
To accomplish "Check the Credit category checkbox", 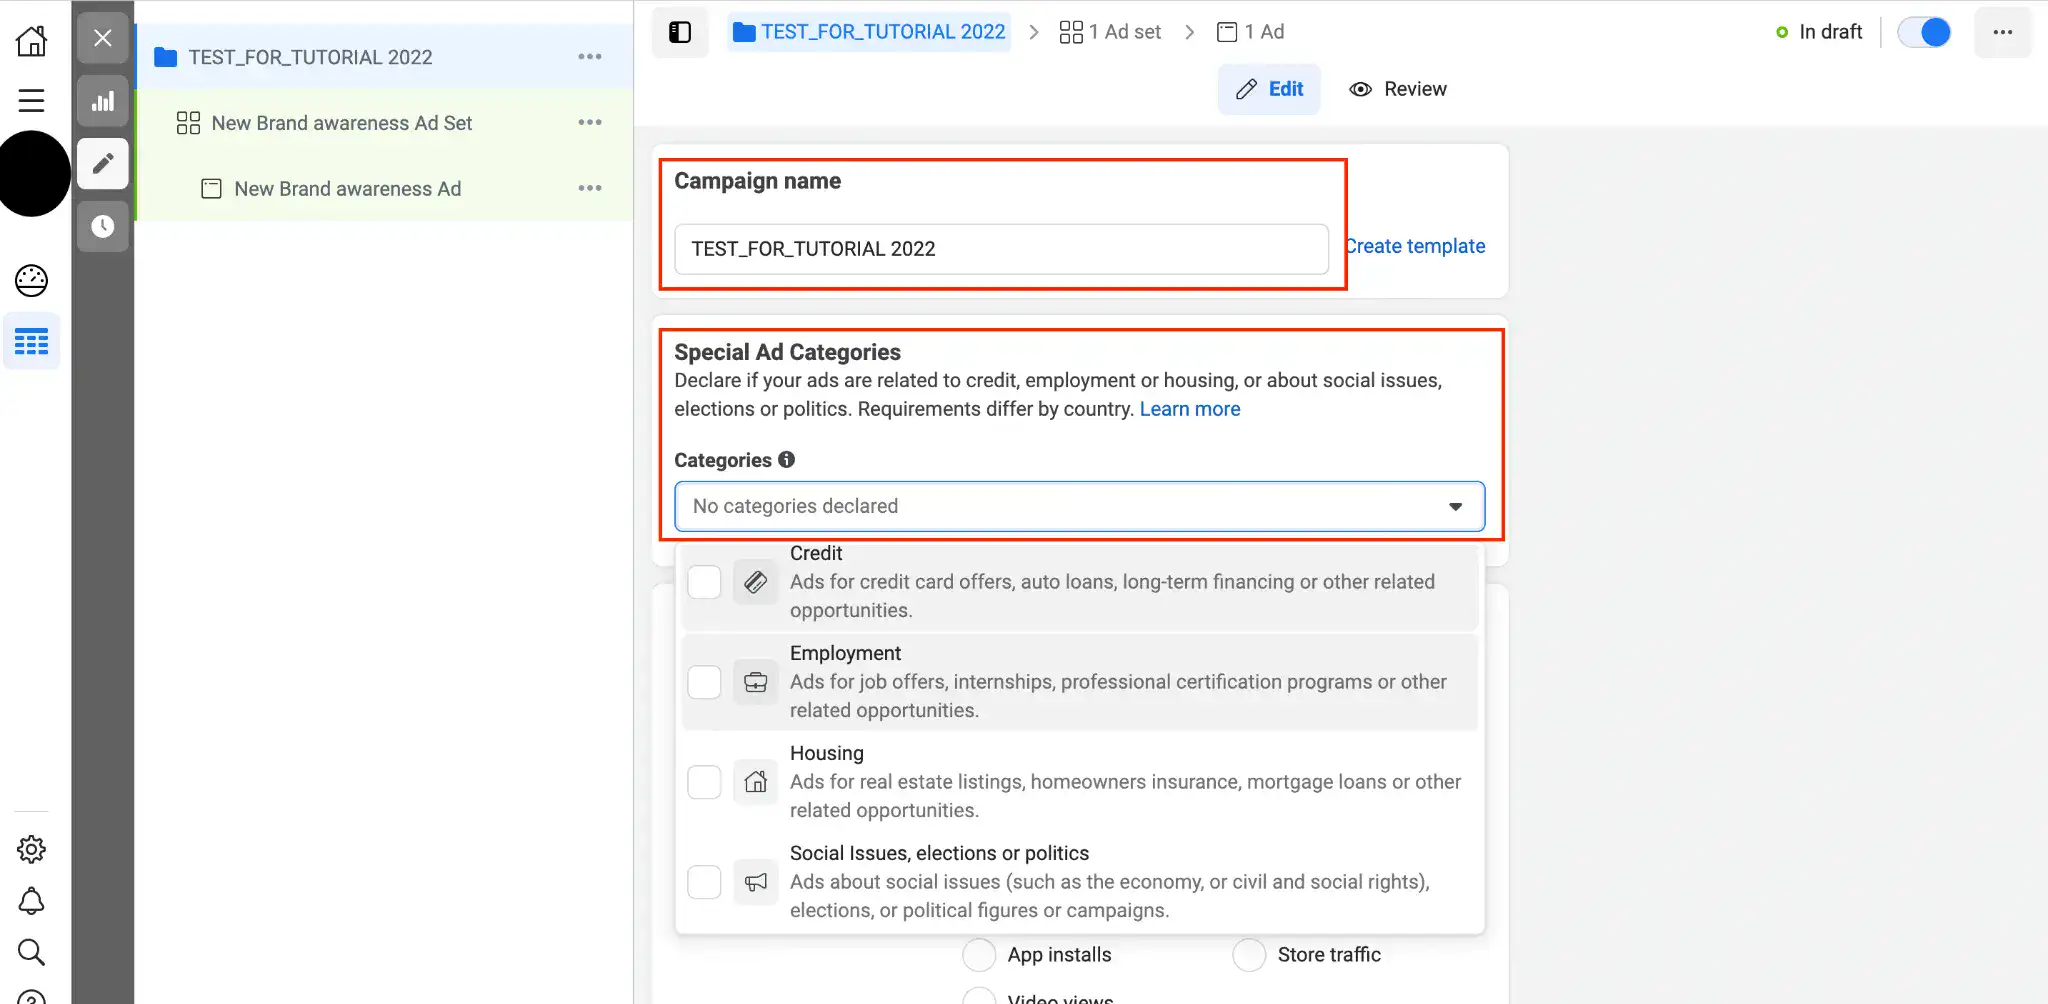I will coord(704,582).
